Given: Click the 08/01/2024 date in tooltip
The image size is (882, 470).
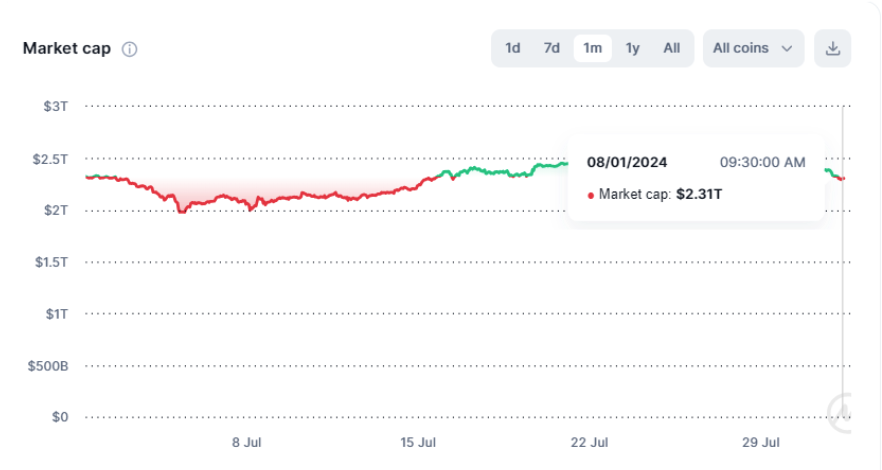Looking at the screenshot, I should tap(626, 162).
